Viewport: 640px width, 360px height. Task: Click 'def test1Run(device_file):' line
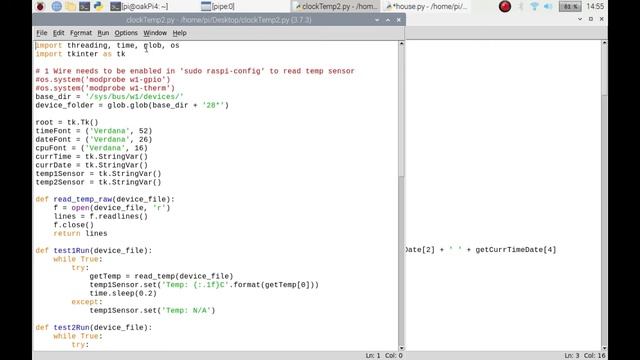94,251
